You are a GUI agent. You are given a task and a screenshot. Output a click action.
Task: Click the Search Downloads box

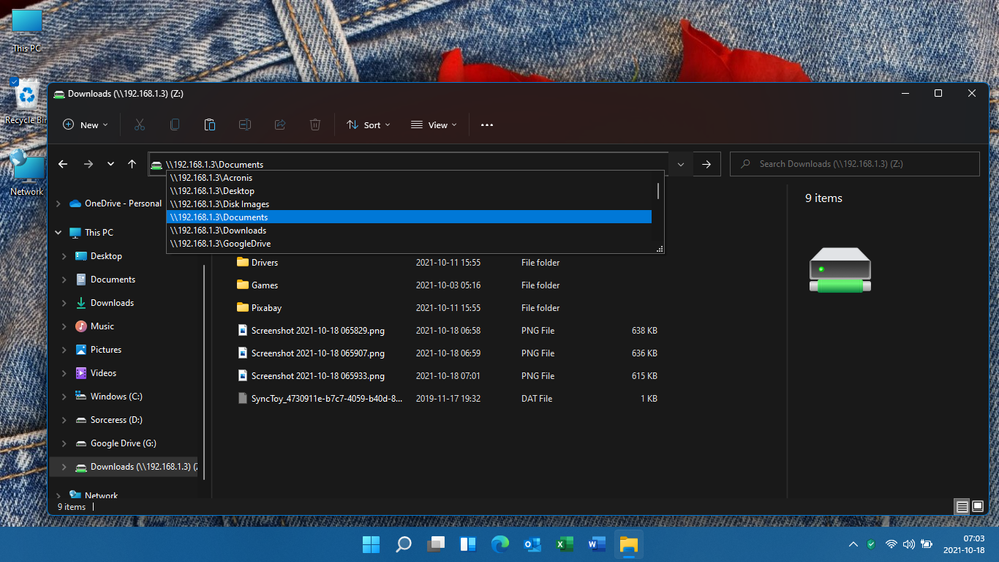tap(854, 164)
